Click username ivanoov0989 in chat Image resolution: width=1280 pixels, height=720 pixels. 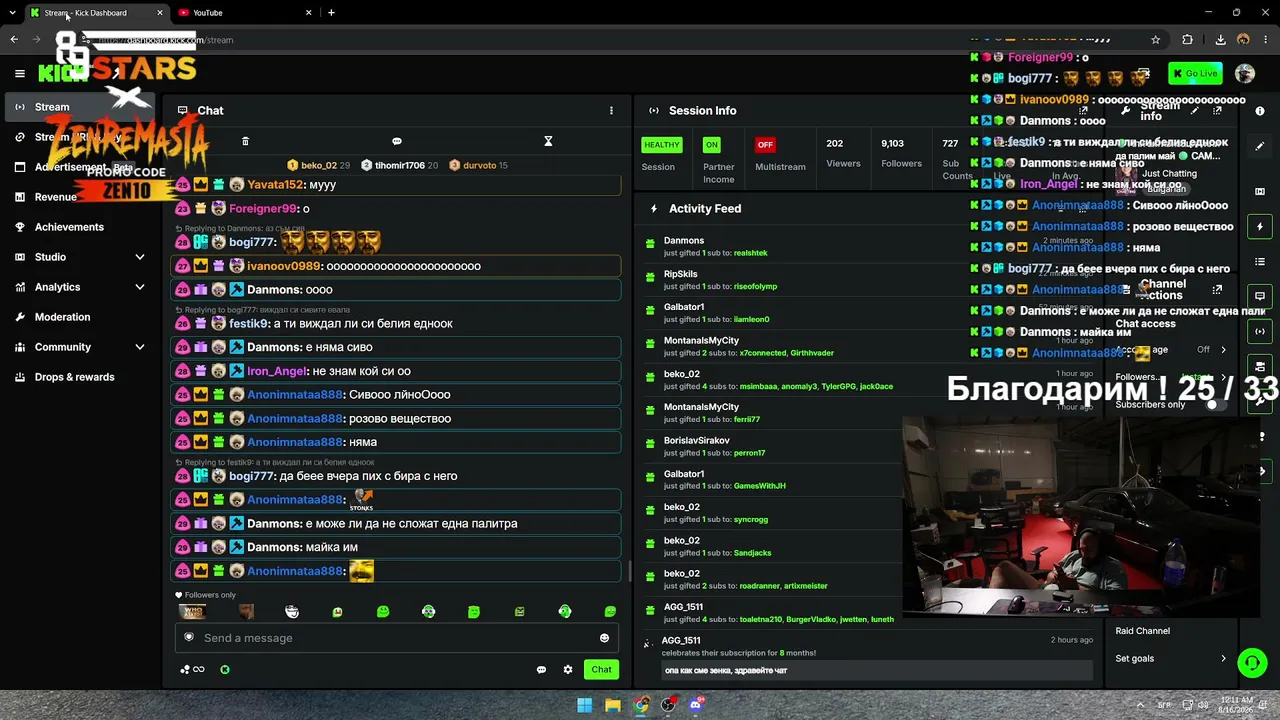coord(284,266)
